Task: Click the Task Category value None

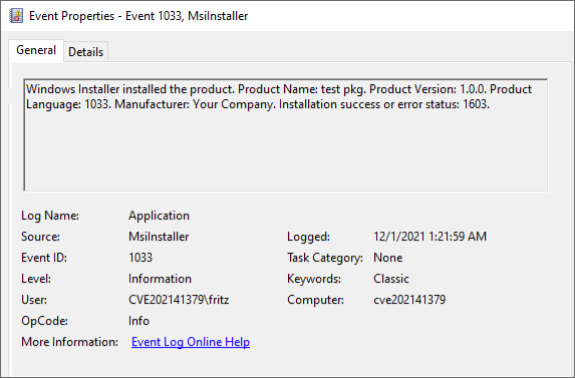Action: pyautogui.click(x=388, y=258)
